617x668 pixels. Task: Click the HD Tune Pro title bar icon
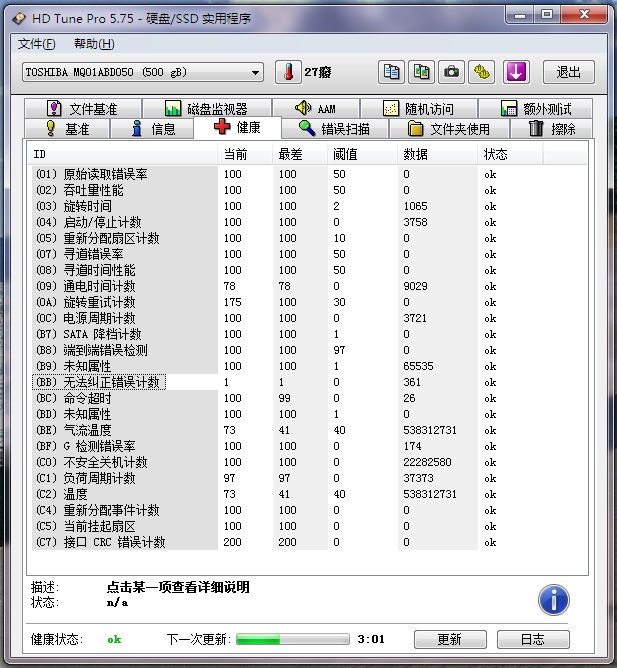pyautogui.click(x=20, y=19)
